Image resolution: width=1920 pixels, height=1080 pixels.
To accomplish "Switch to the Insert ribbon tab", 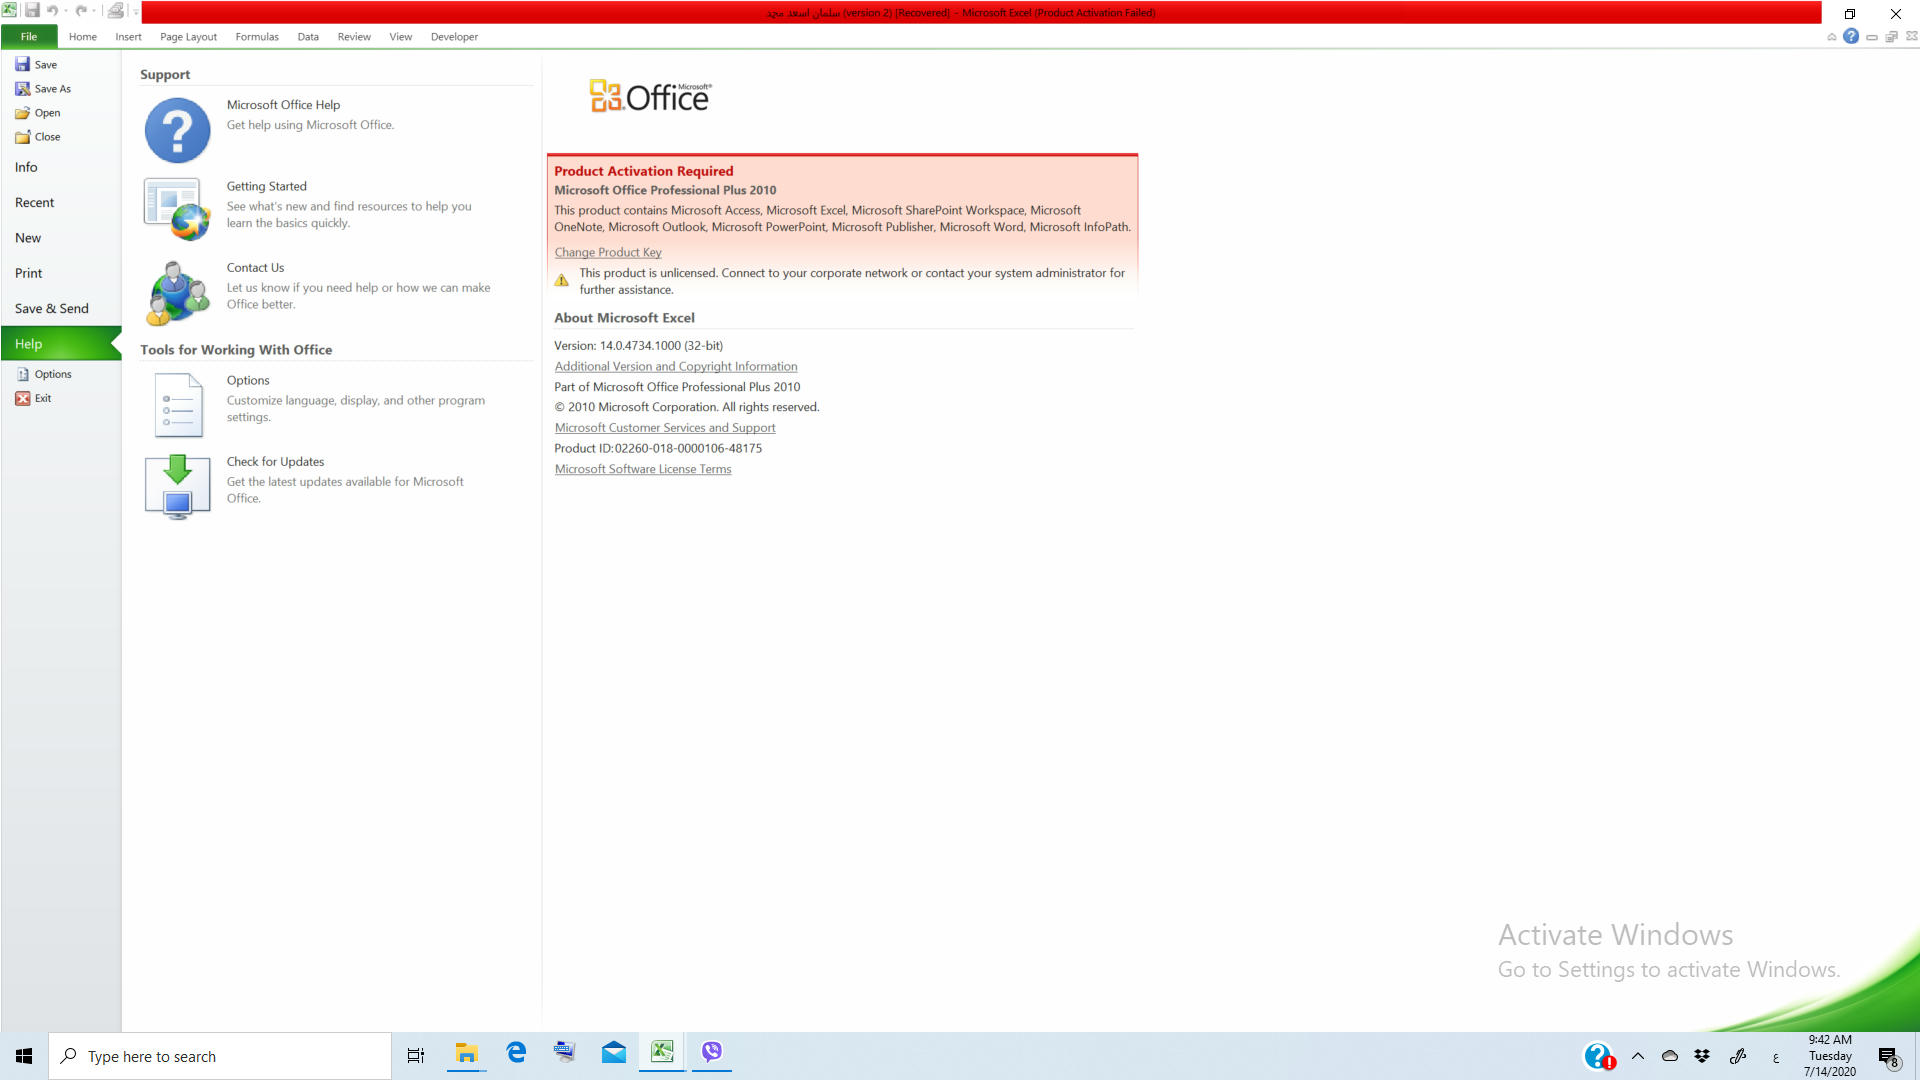I will 128,37.
